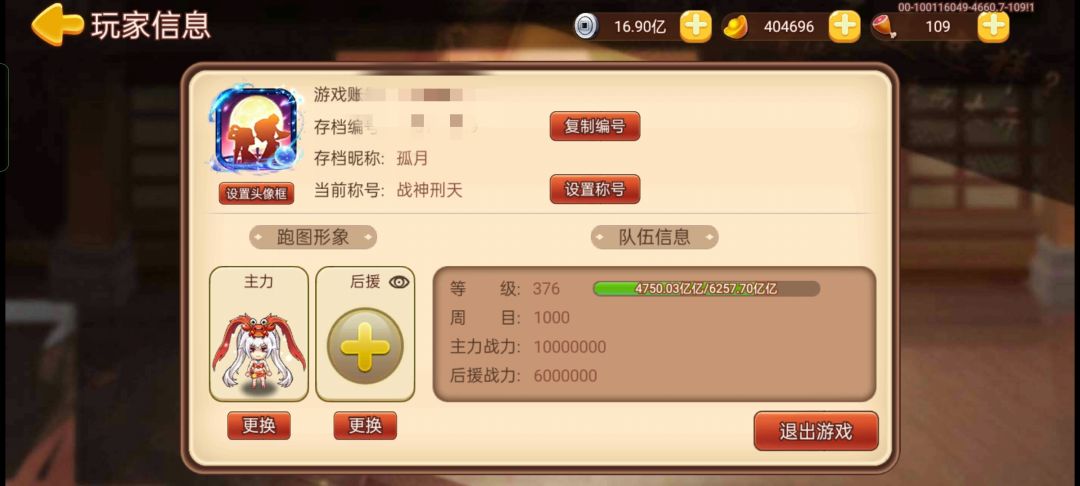Change main character with 更换 button
Image resolution: width=1080 pixels, height=486 pixels.
click(x=259, y=425)
